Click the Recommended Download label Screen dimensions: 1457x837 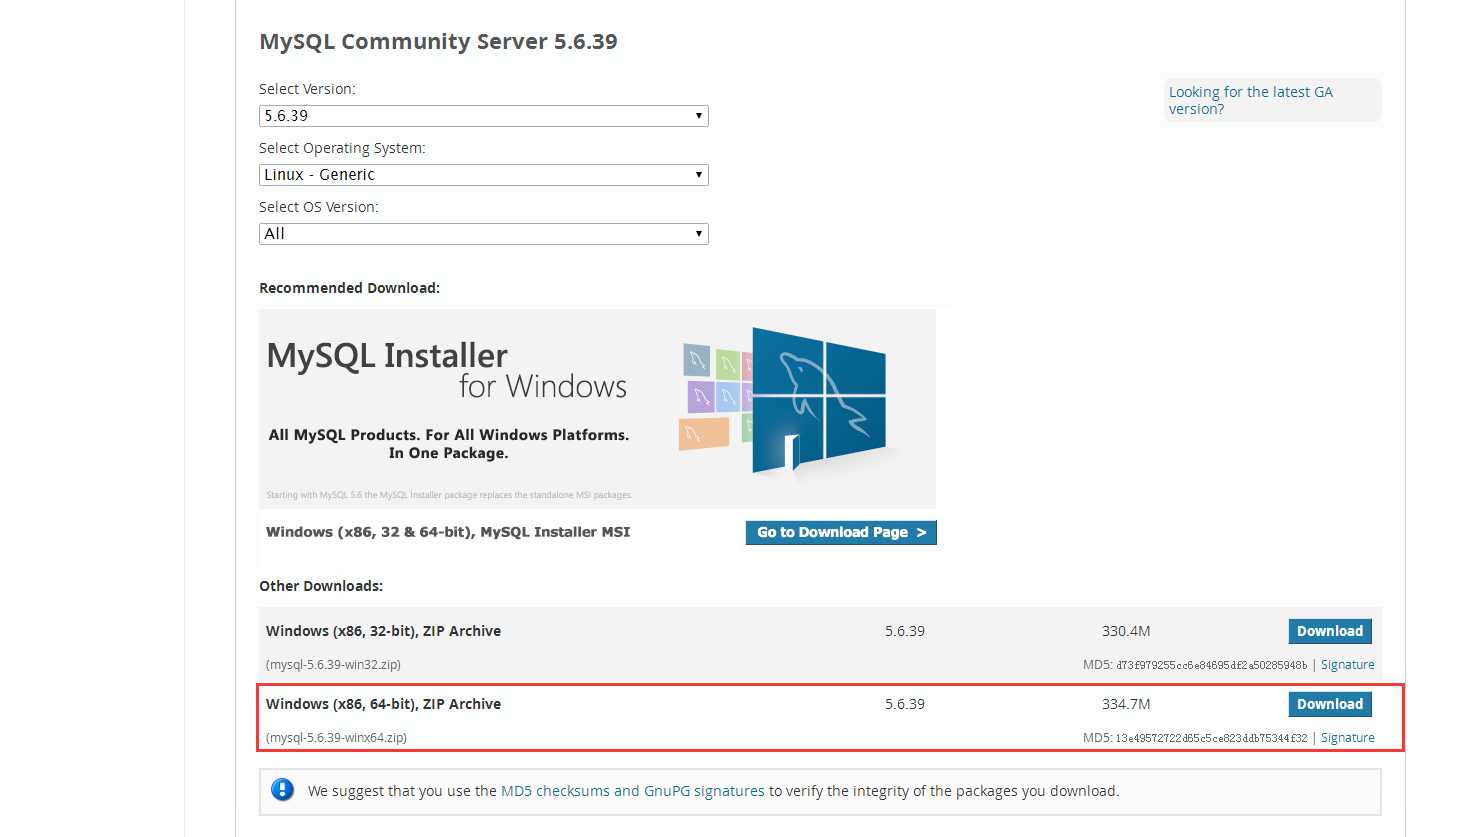click(x=349, y=288)
